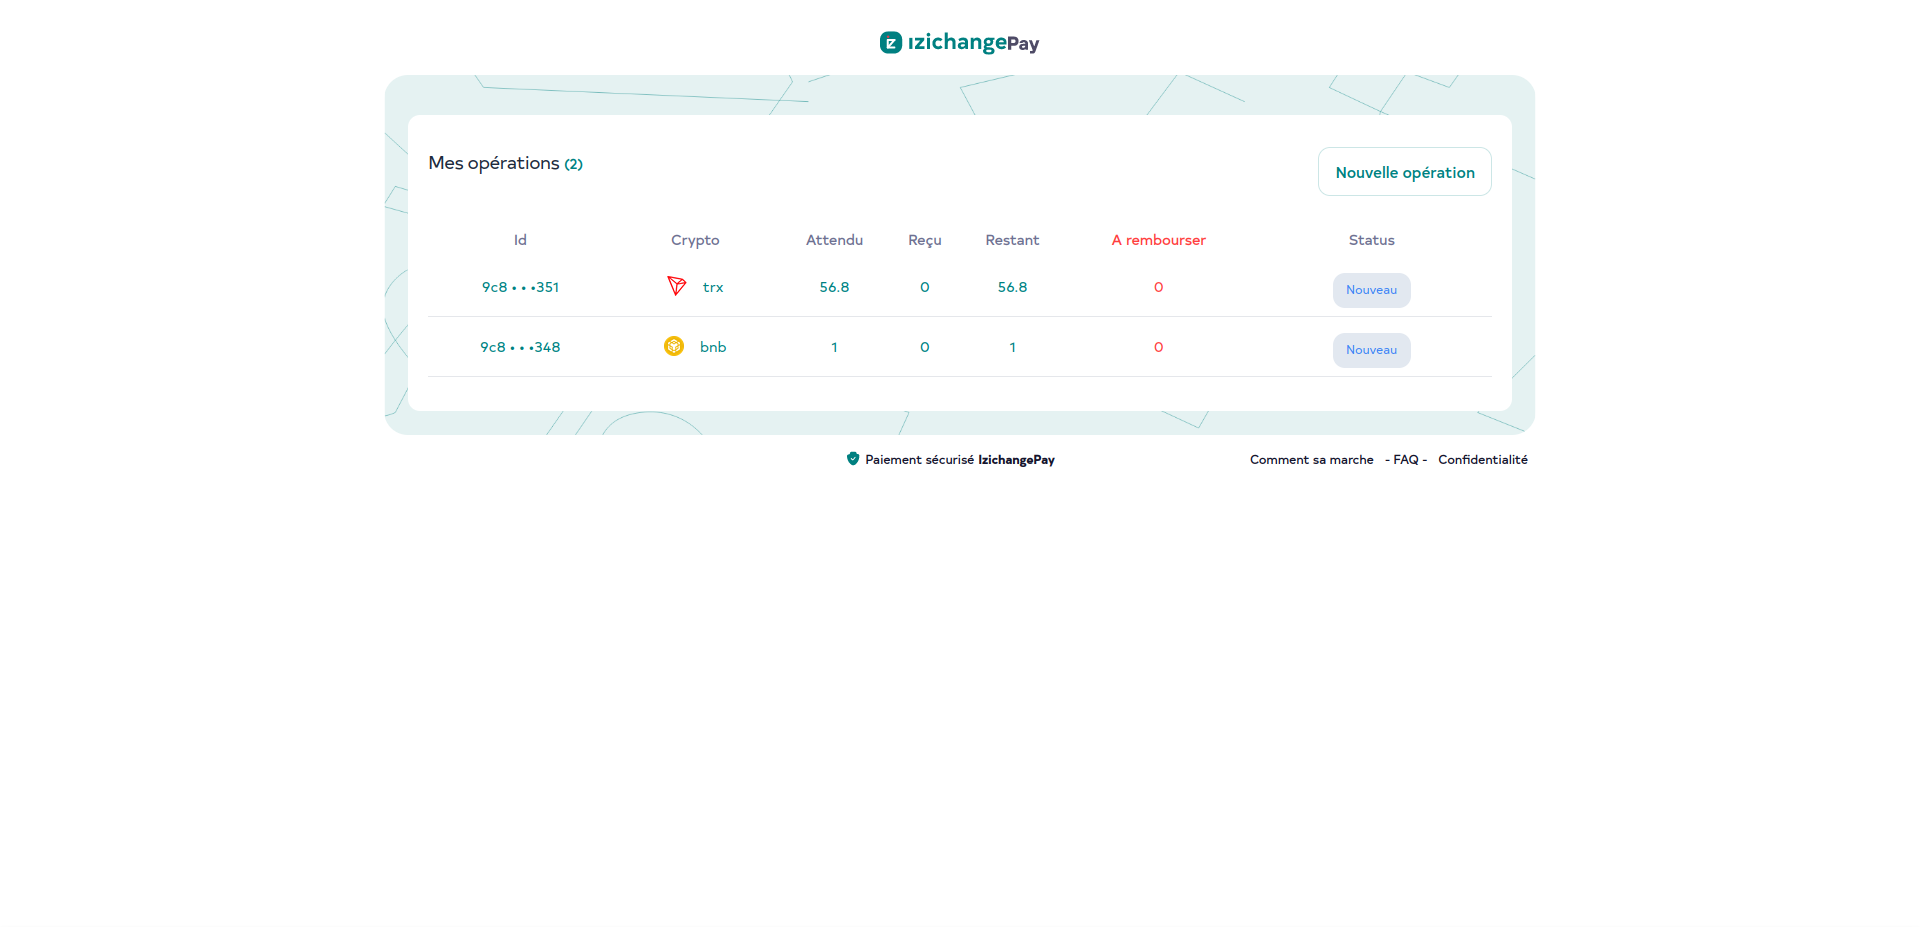Click the Attendu value 1 in bnb row
Screen dimensions: 1920x927
pyautogui.click(x=834, y=347)
